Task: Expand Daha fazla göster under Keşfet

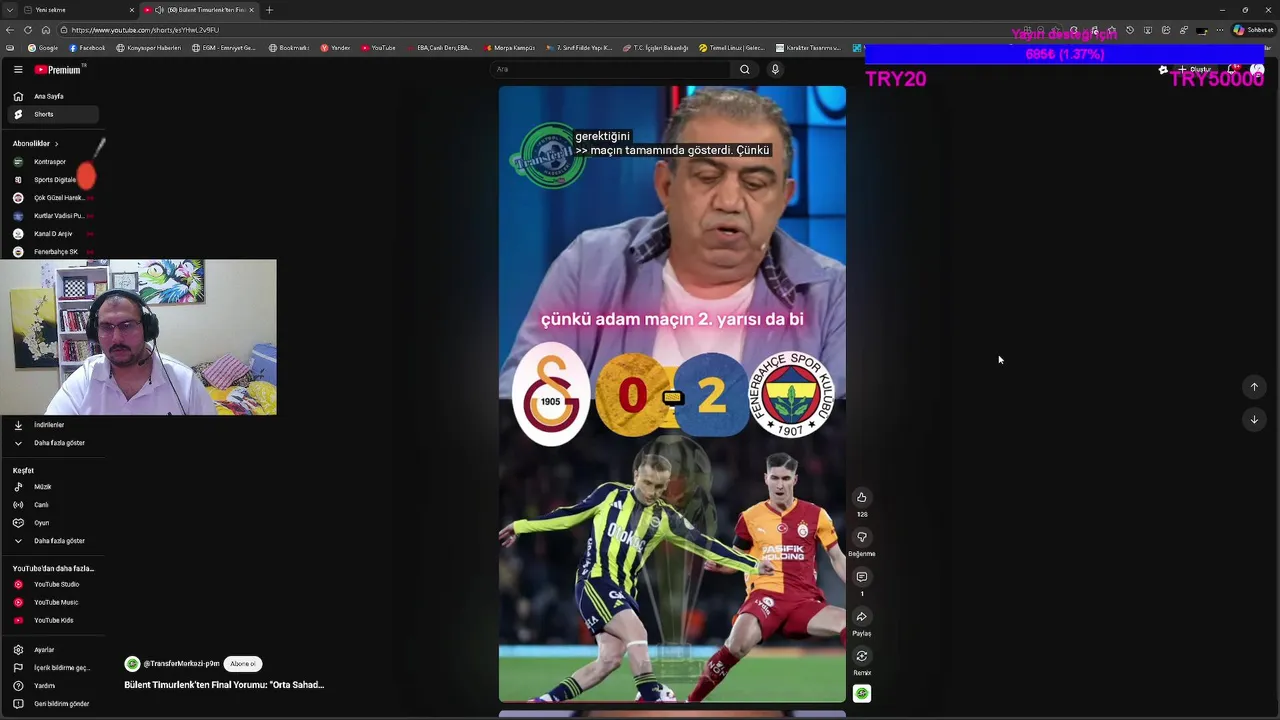Action: click(52, 541)
